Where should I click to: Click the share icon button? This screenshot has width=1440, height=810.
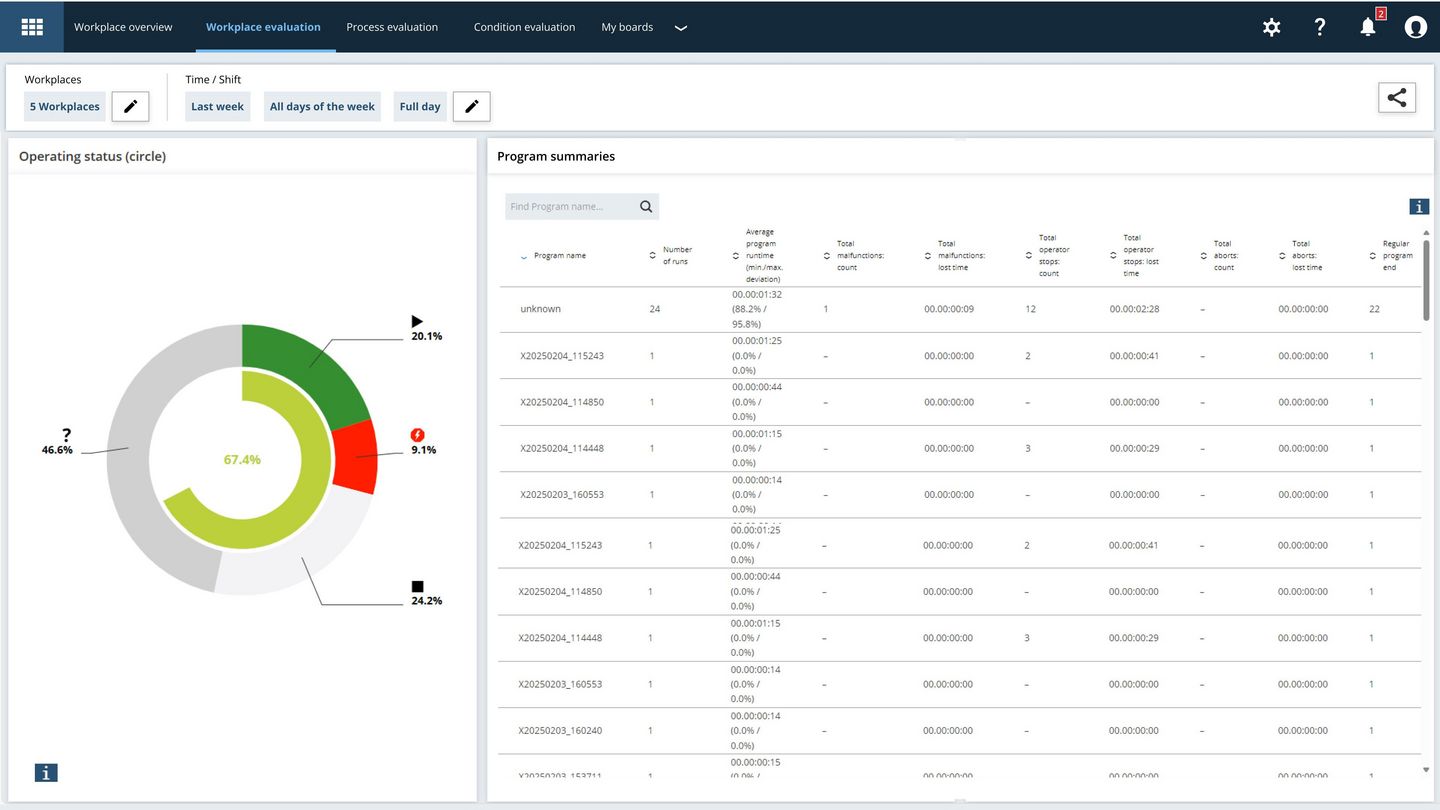1397,97
